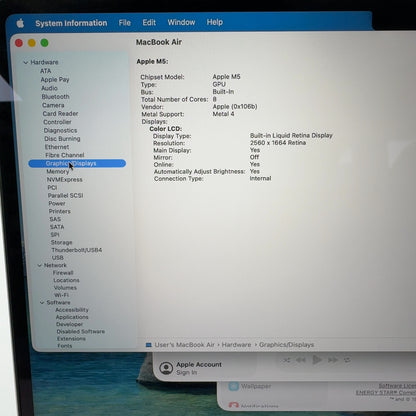Screen dimensions: 416x416
Task: Click the play button in media controls
Action: 317,360
